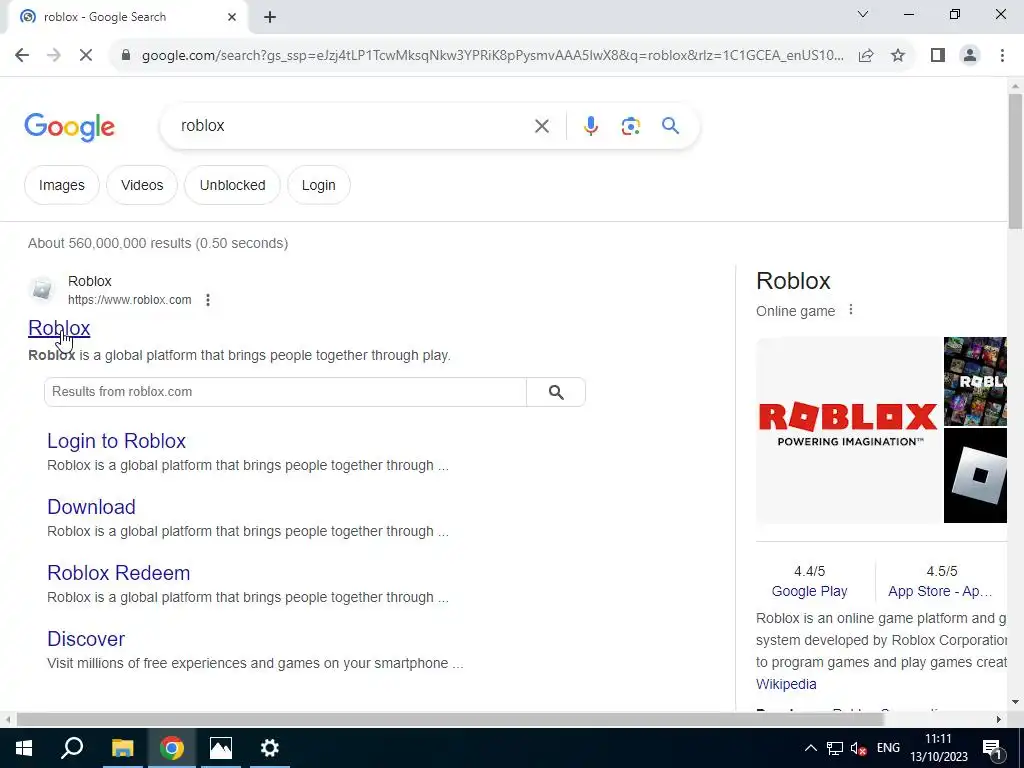Screen dimensions: 1024x768
Task: Open more options beside Online game
Action: tap(850, 310)
